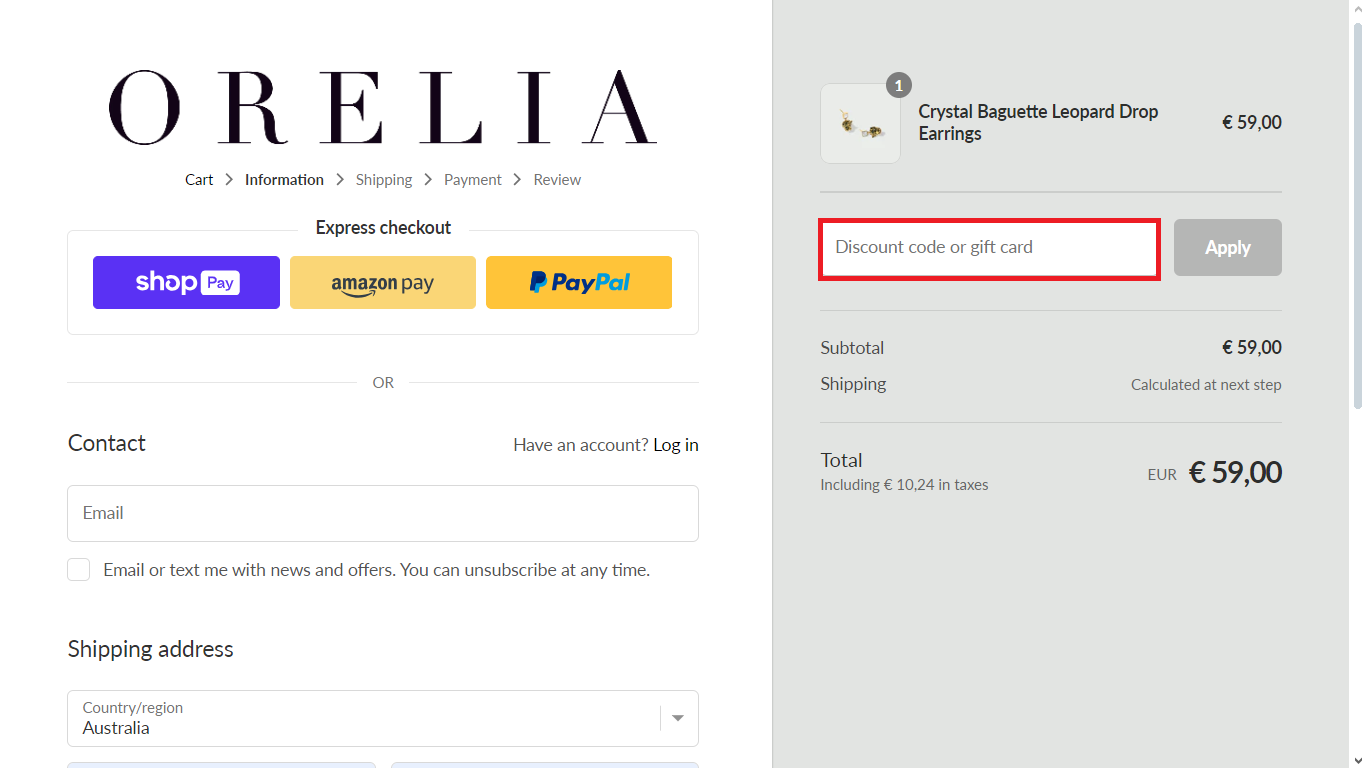Select the Shop Pay express checkout option
The image size is (1366, 768).
pyautogui.click(x=186, y=282)
